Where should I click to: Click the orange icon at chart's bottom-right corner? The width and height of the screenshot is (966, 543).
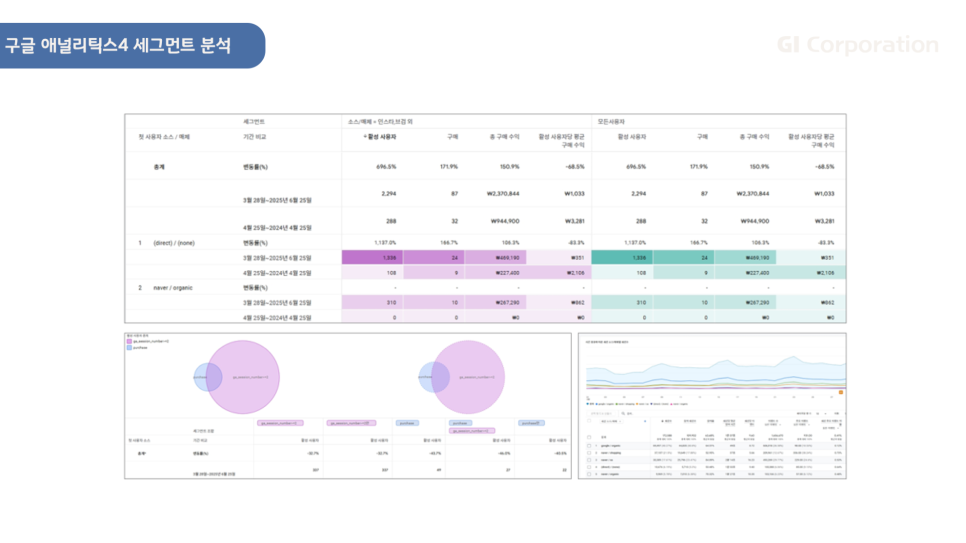pyautogui.click(x=841, y=392)
